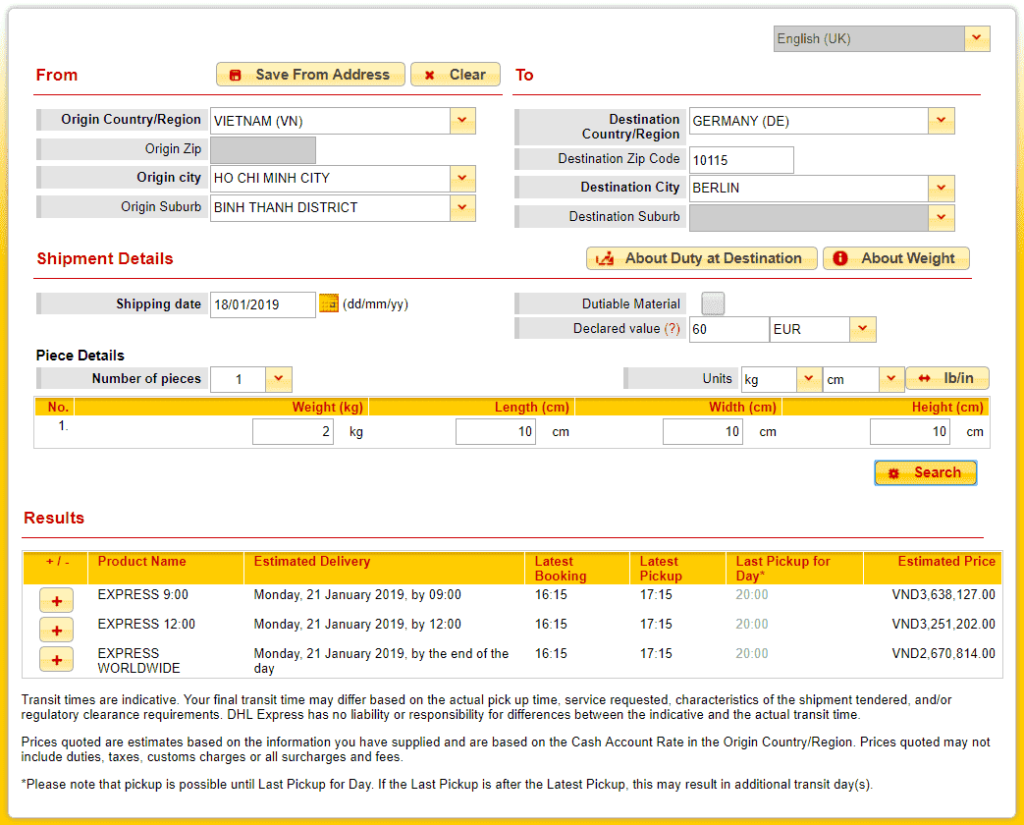The image size is (1024, 825).
Task: Click the price VND3,638,127.00
Action: pyautogui.click(x=943, y=594)
